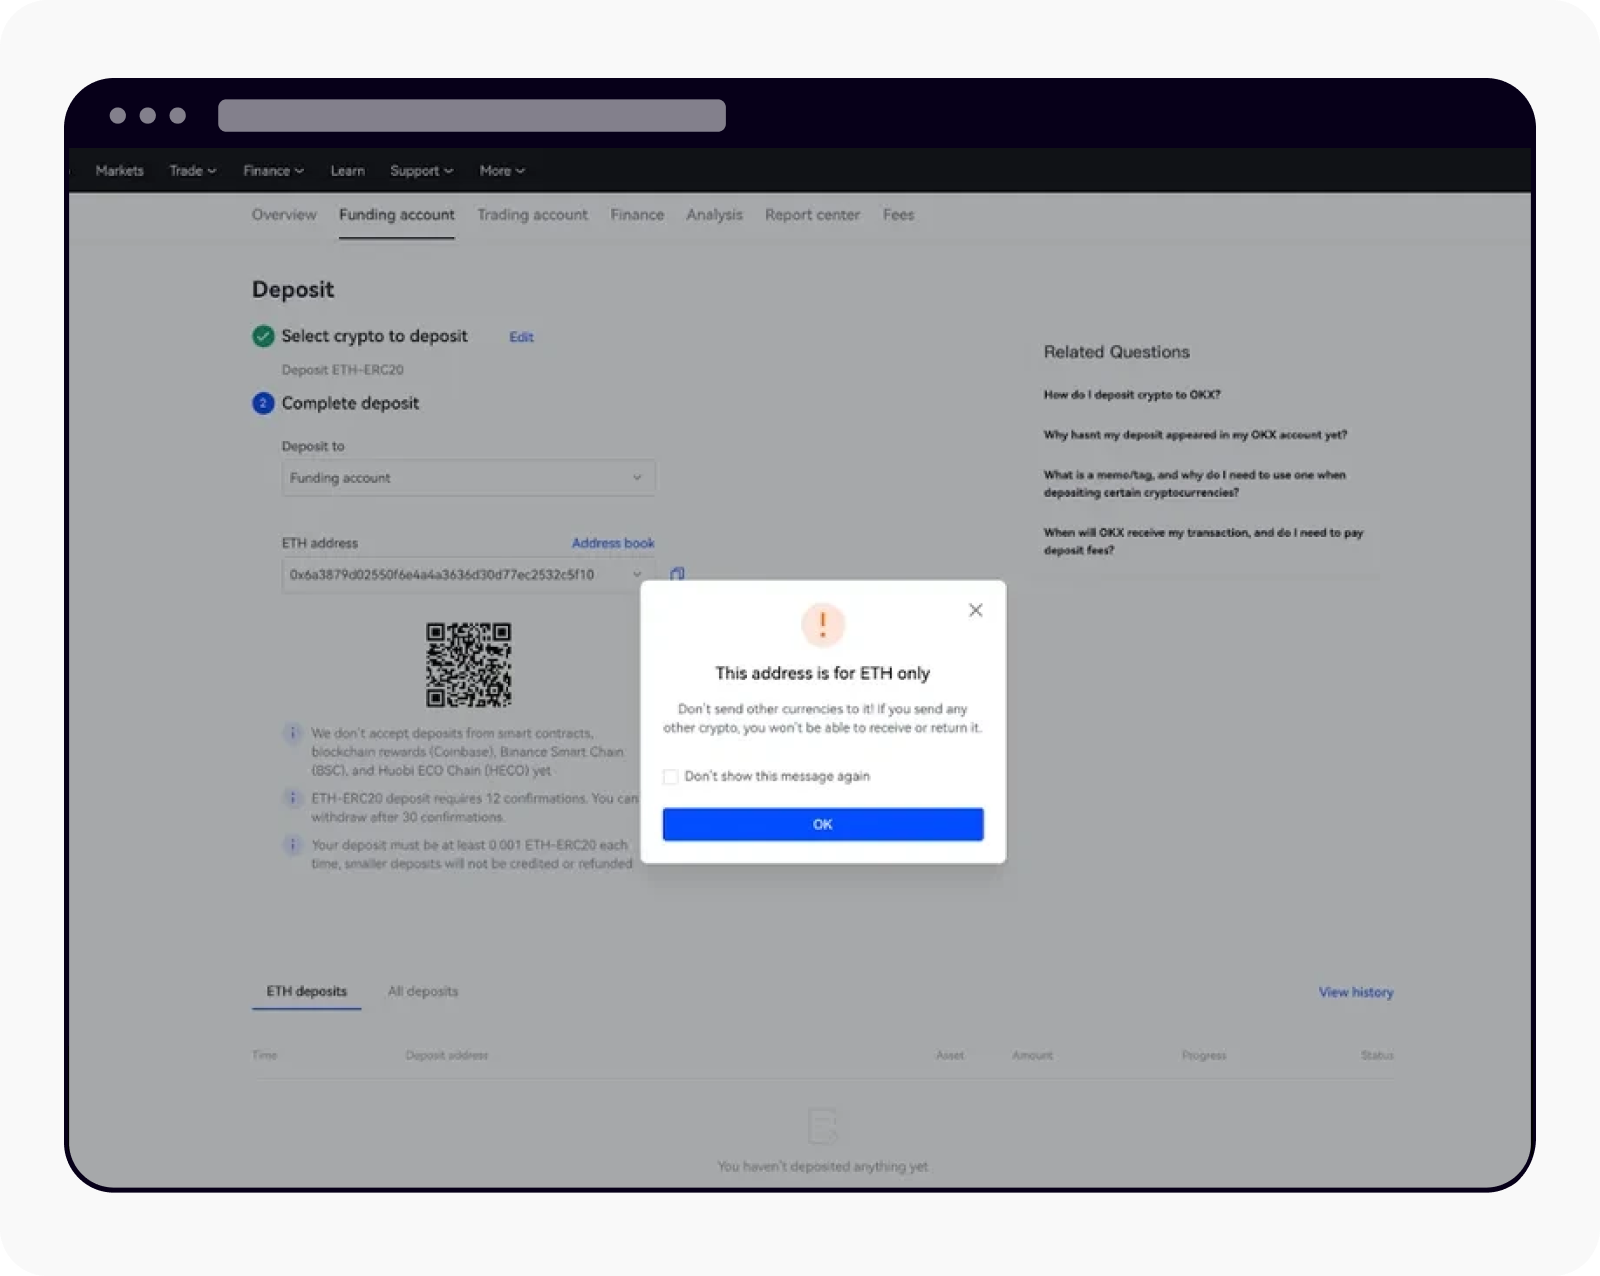
Task: Open the Support menu
Action: 421,171
